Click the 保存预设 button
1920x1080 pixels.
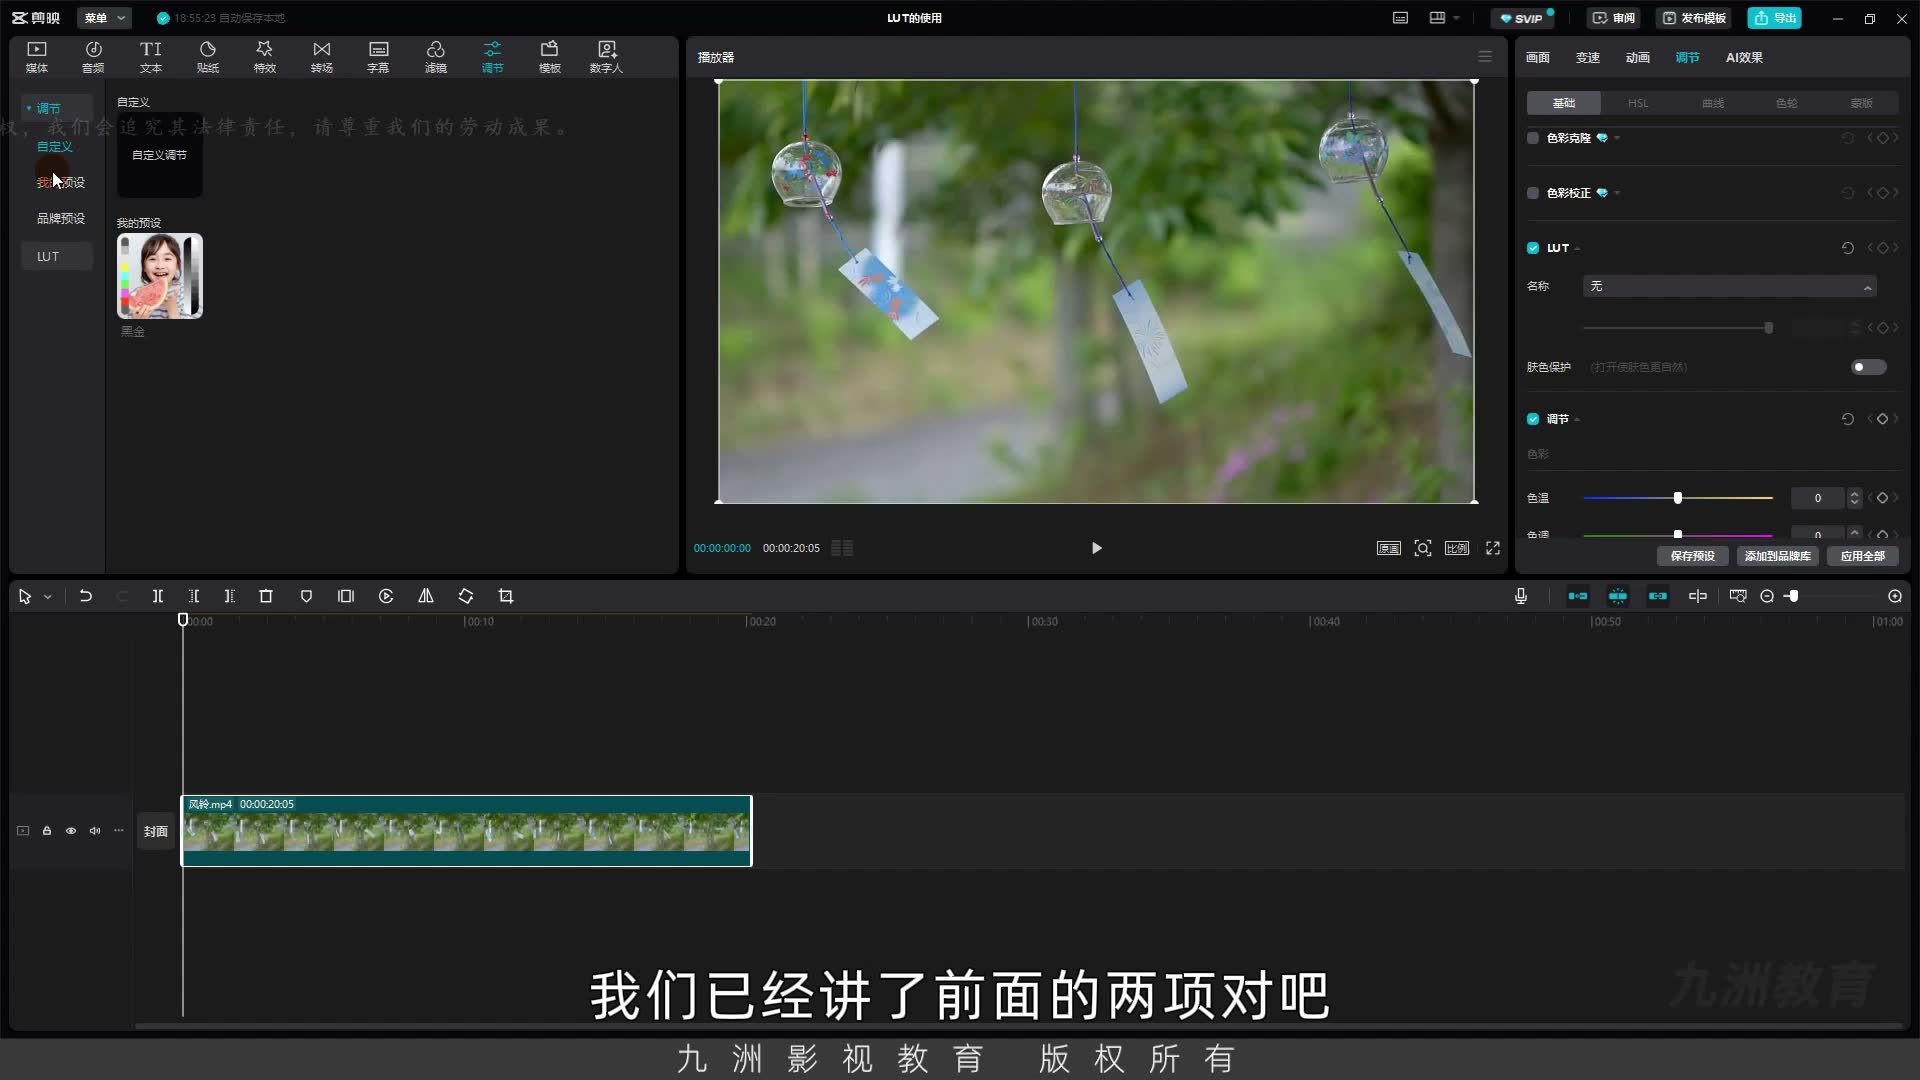click(1692, 556)
